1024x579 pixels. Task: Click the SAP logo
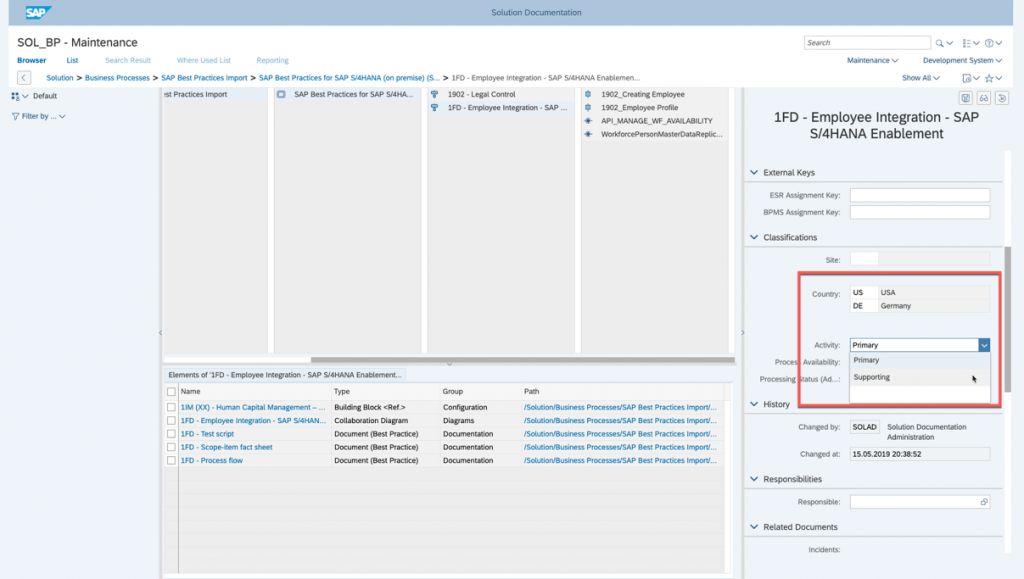pyautogui.click(x=38, y=12)
